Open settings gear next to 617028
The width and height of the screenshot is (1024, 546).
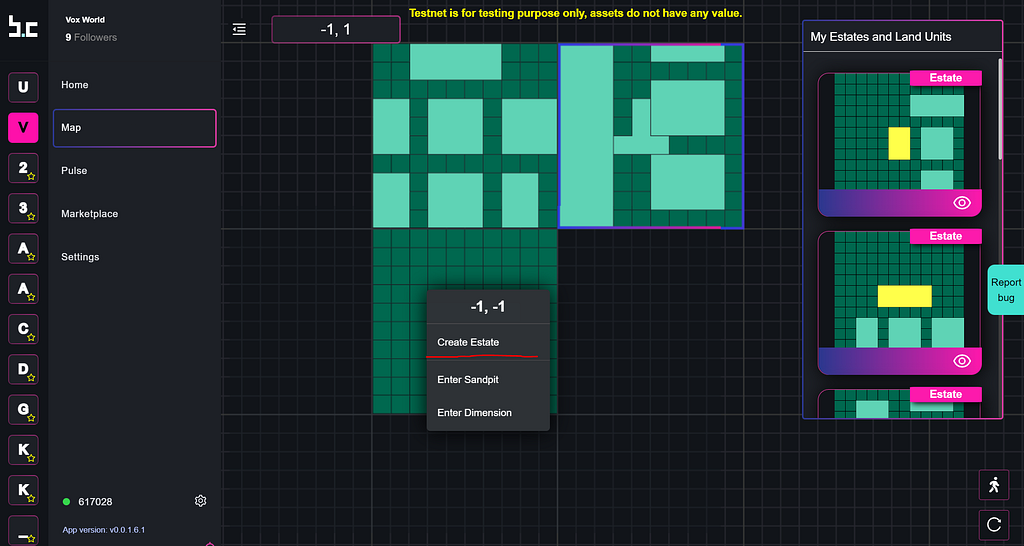pos(200,501)
